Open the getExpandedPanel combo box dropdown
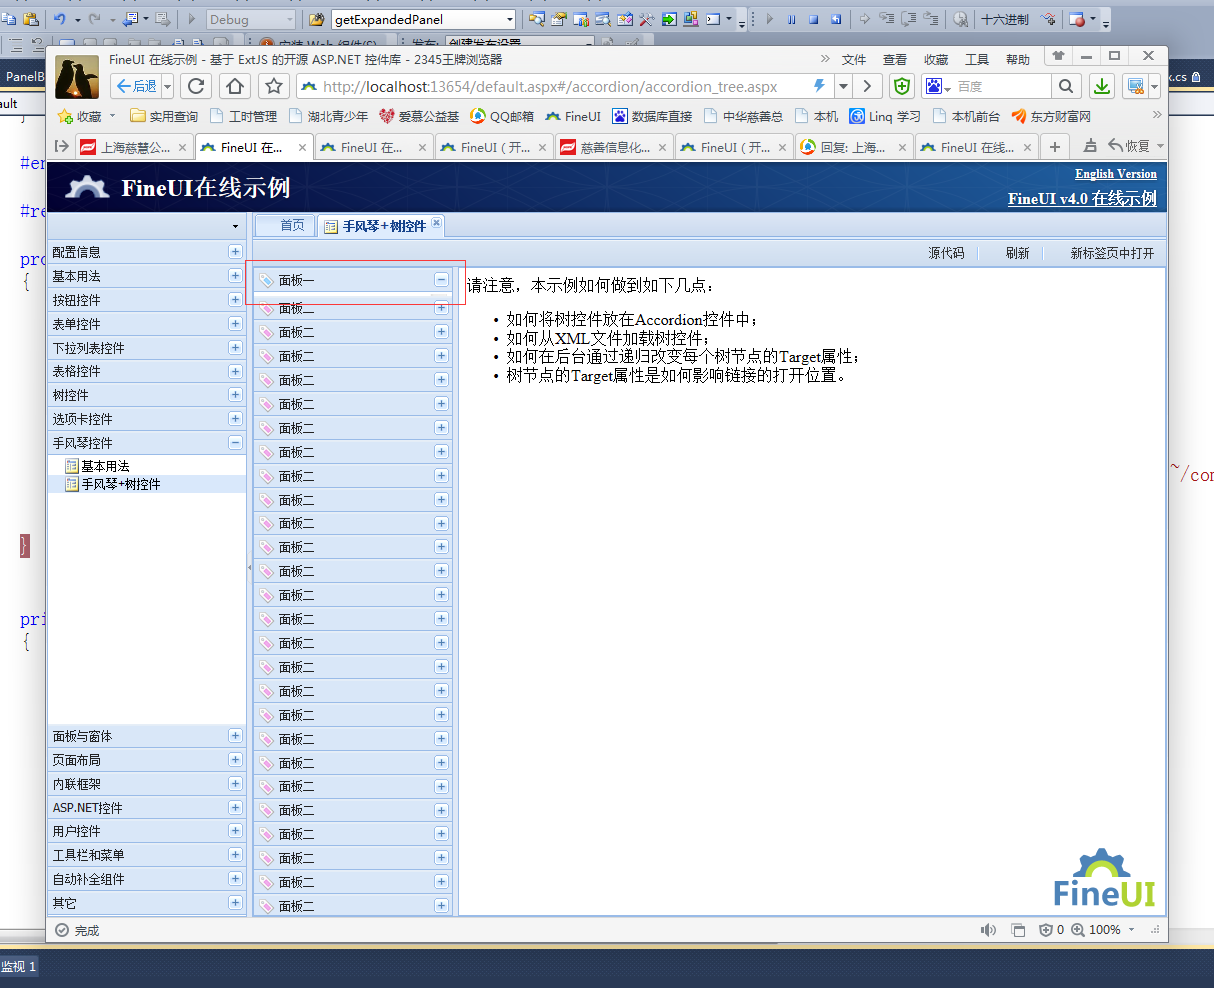 coord(509,19)
